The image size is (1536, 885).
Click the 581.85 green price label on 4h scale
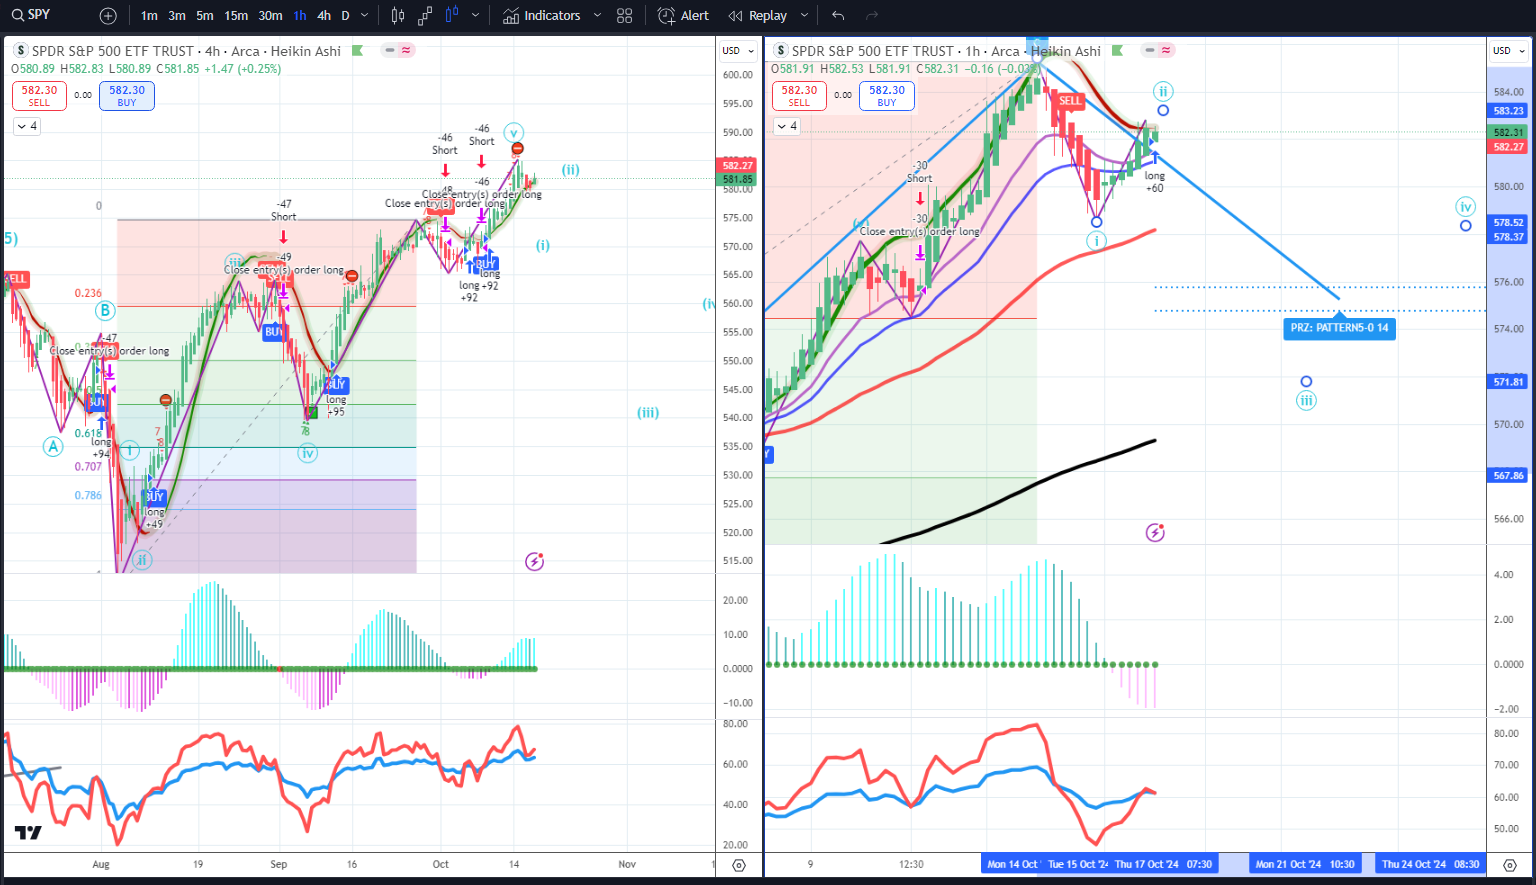pyautogui.click(x=738, y=180)
